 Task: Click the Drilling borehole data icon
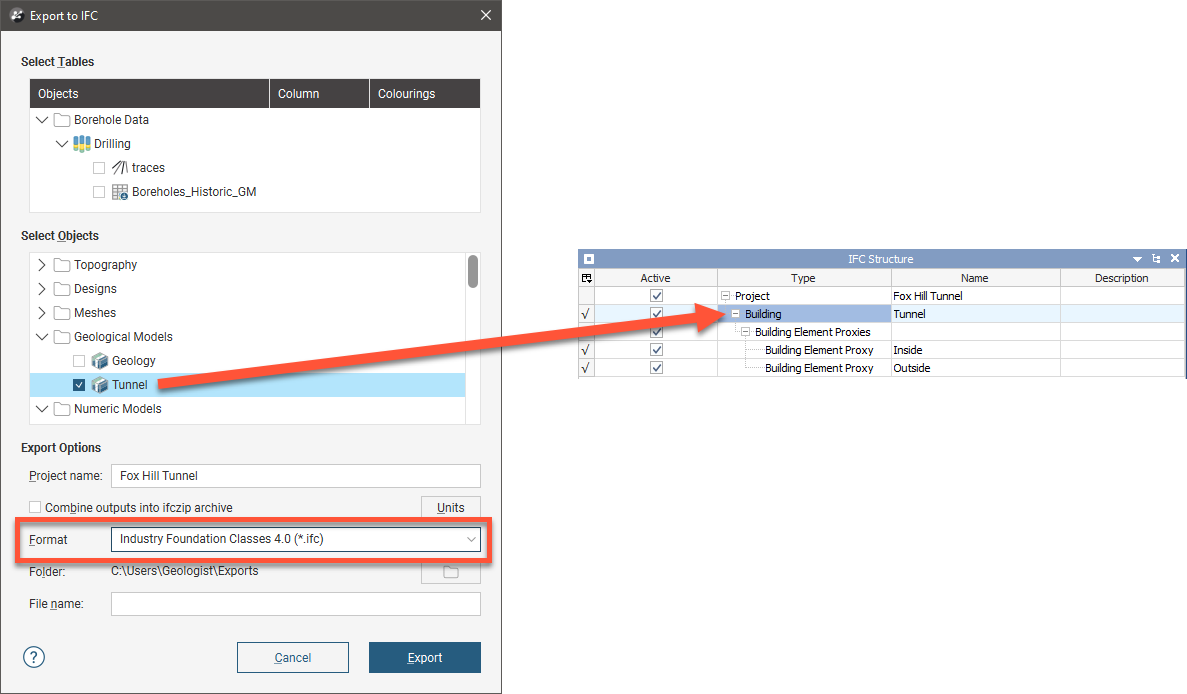coord(82,144)
